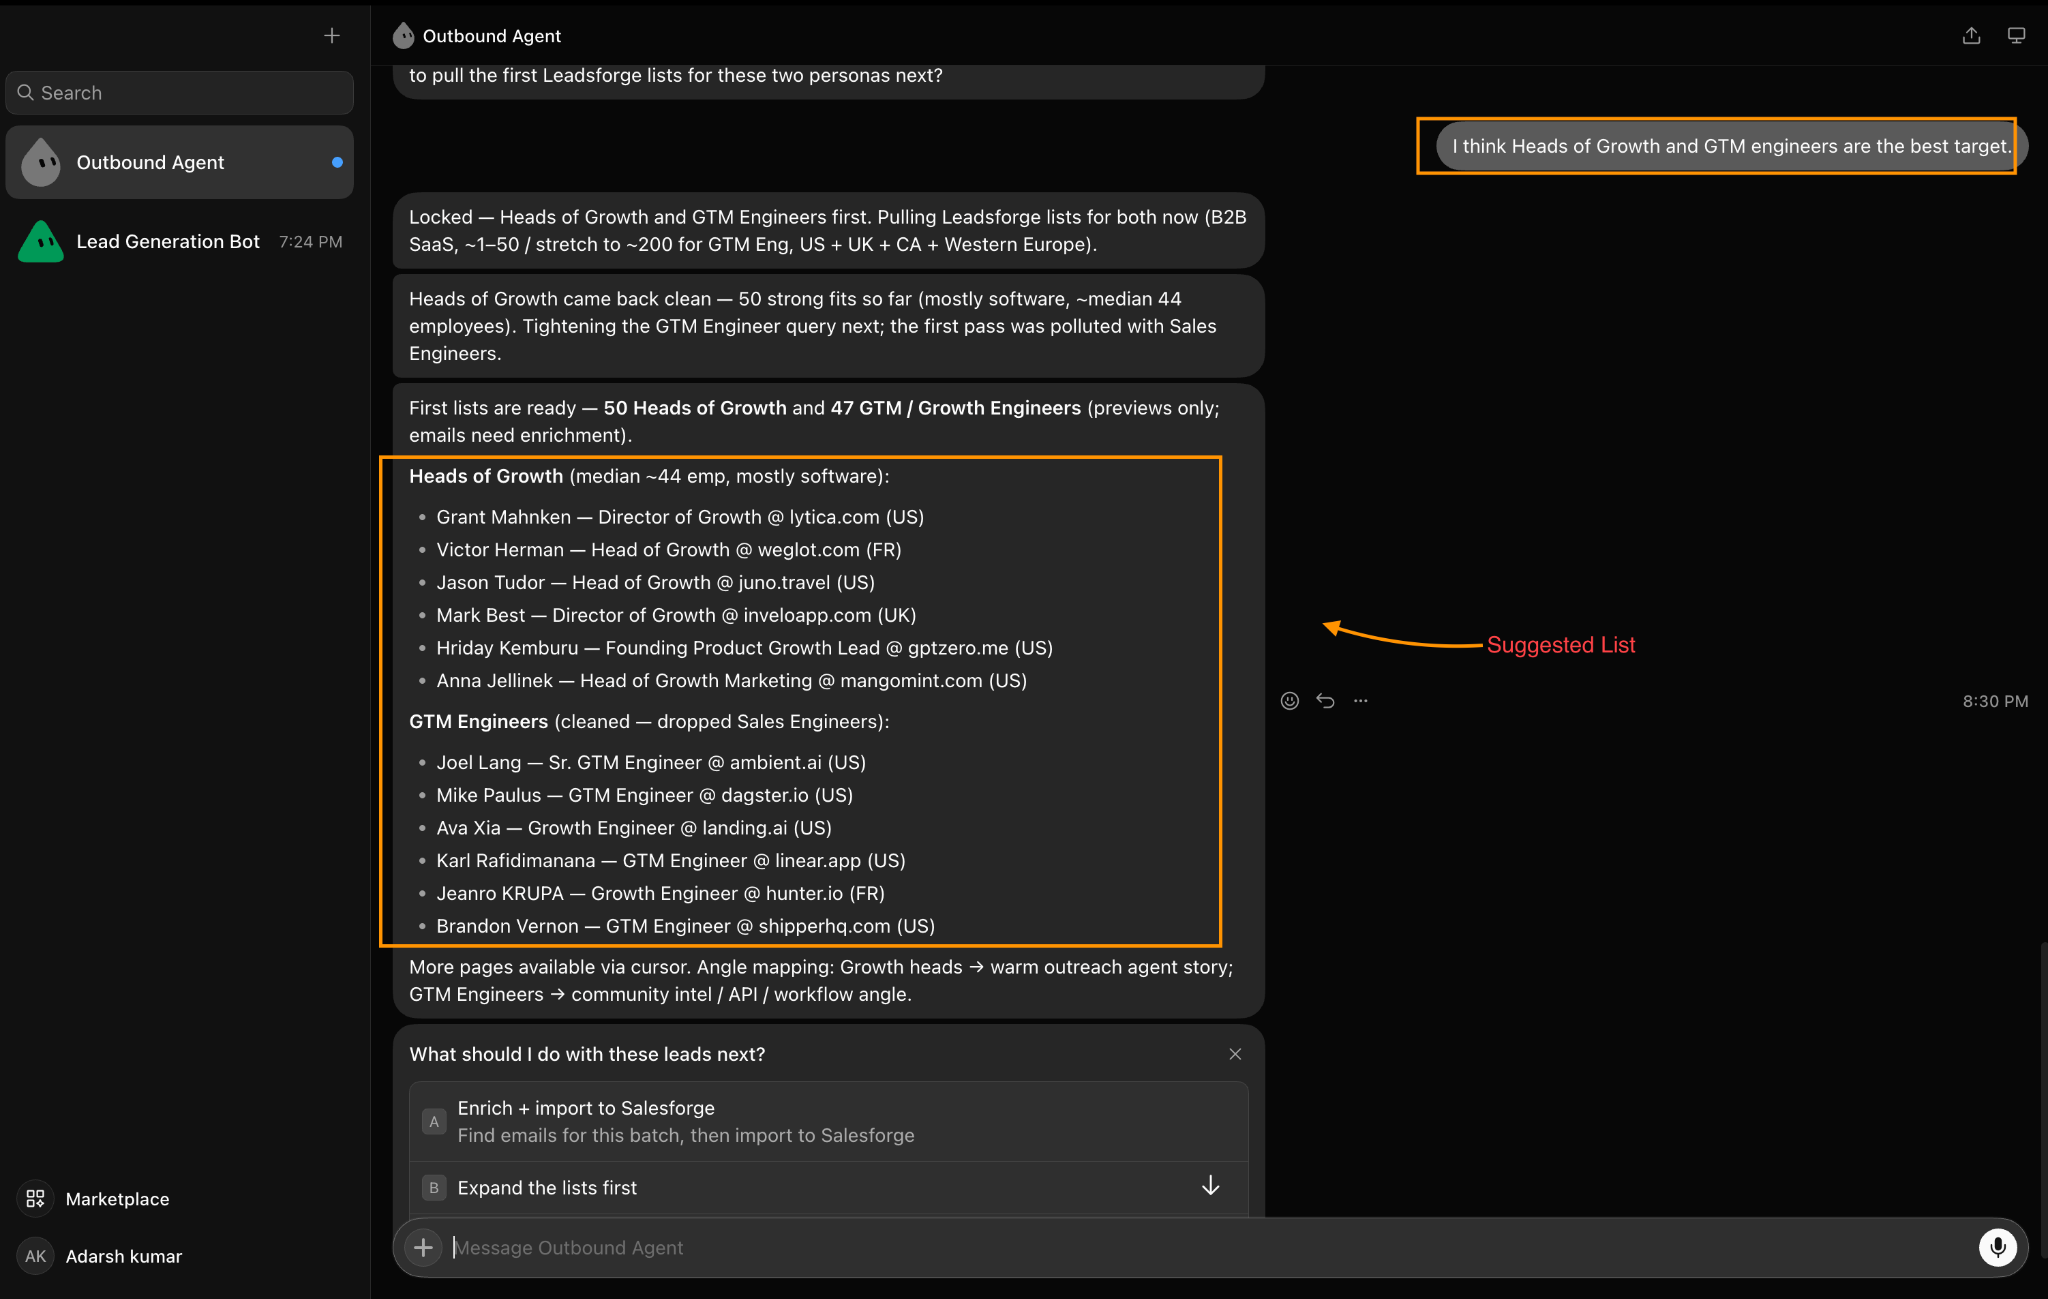2048x1299 pixels.
Task: Choose option B Expand the lists first
Action: tap(828, 1188)
